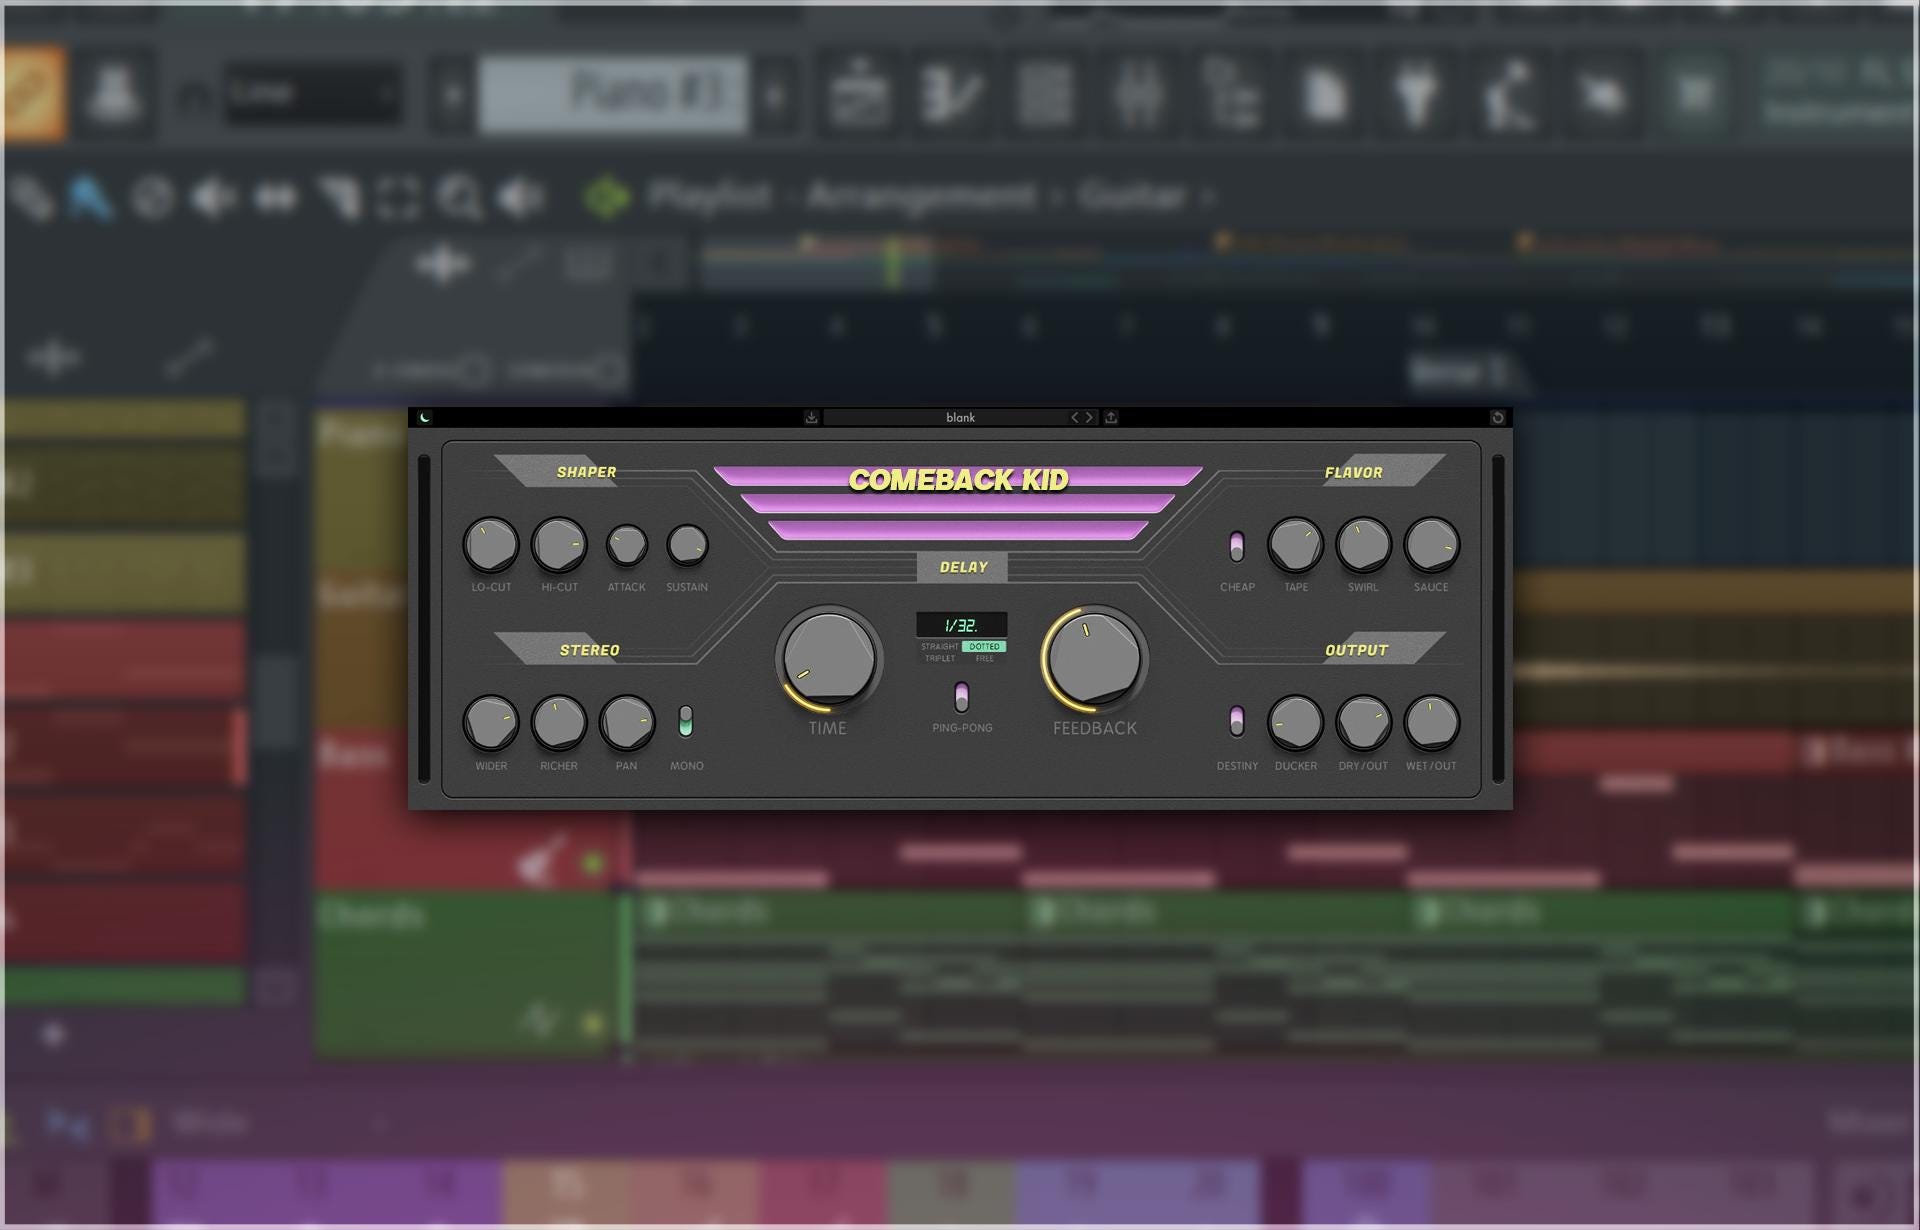
Task: Click the COMEBACK KID logo title
Action: (958, 480)
